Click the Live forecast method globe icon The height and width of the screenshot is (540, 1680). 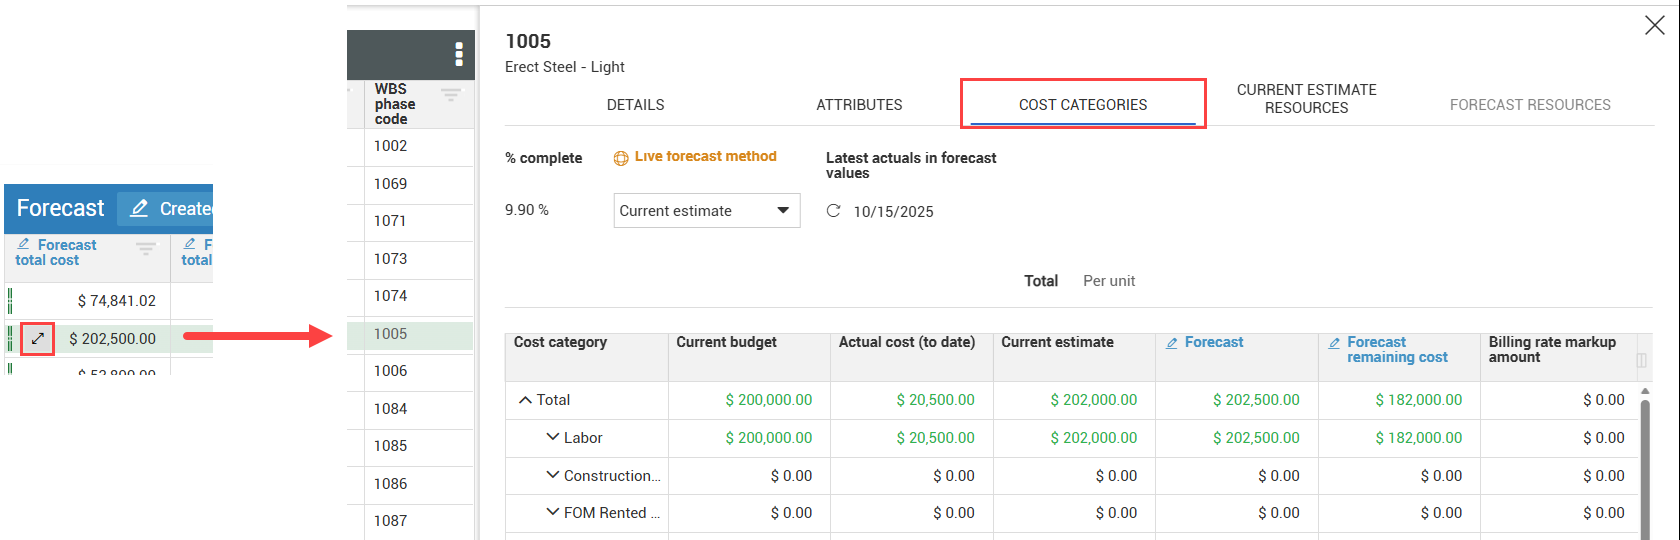621,158
